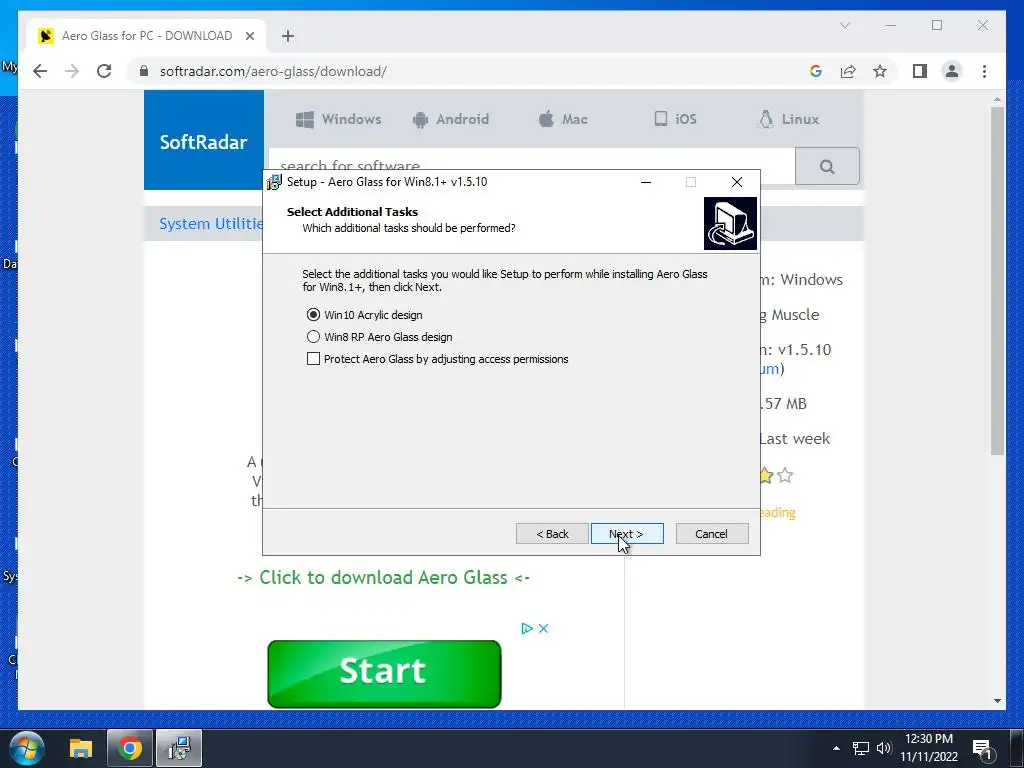This screenshot has height=768, width=1024.
Task: Select the Win10 Acrylic design radio button
Action: pos(313,315)
